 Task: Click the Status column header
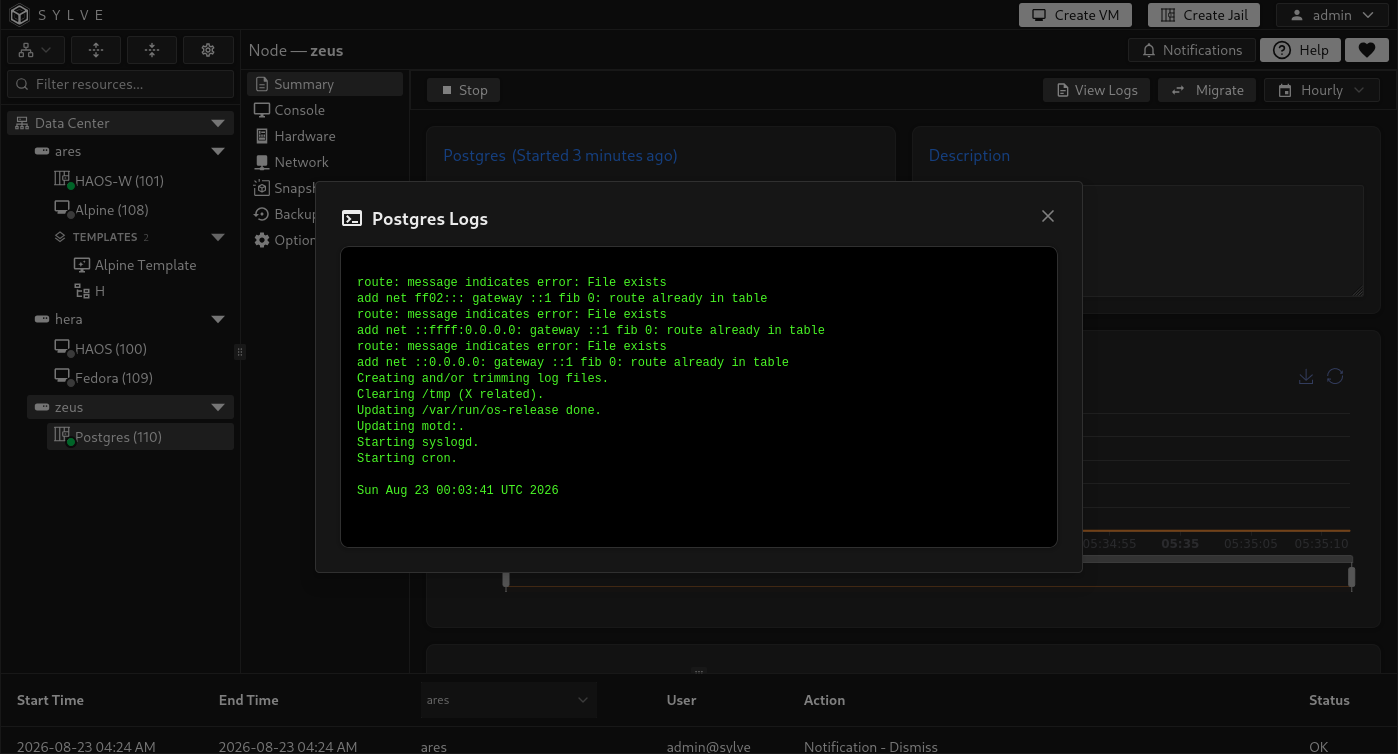point(1329,700)
